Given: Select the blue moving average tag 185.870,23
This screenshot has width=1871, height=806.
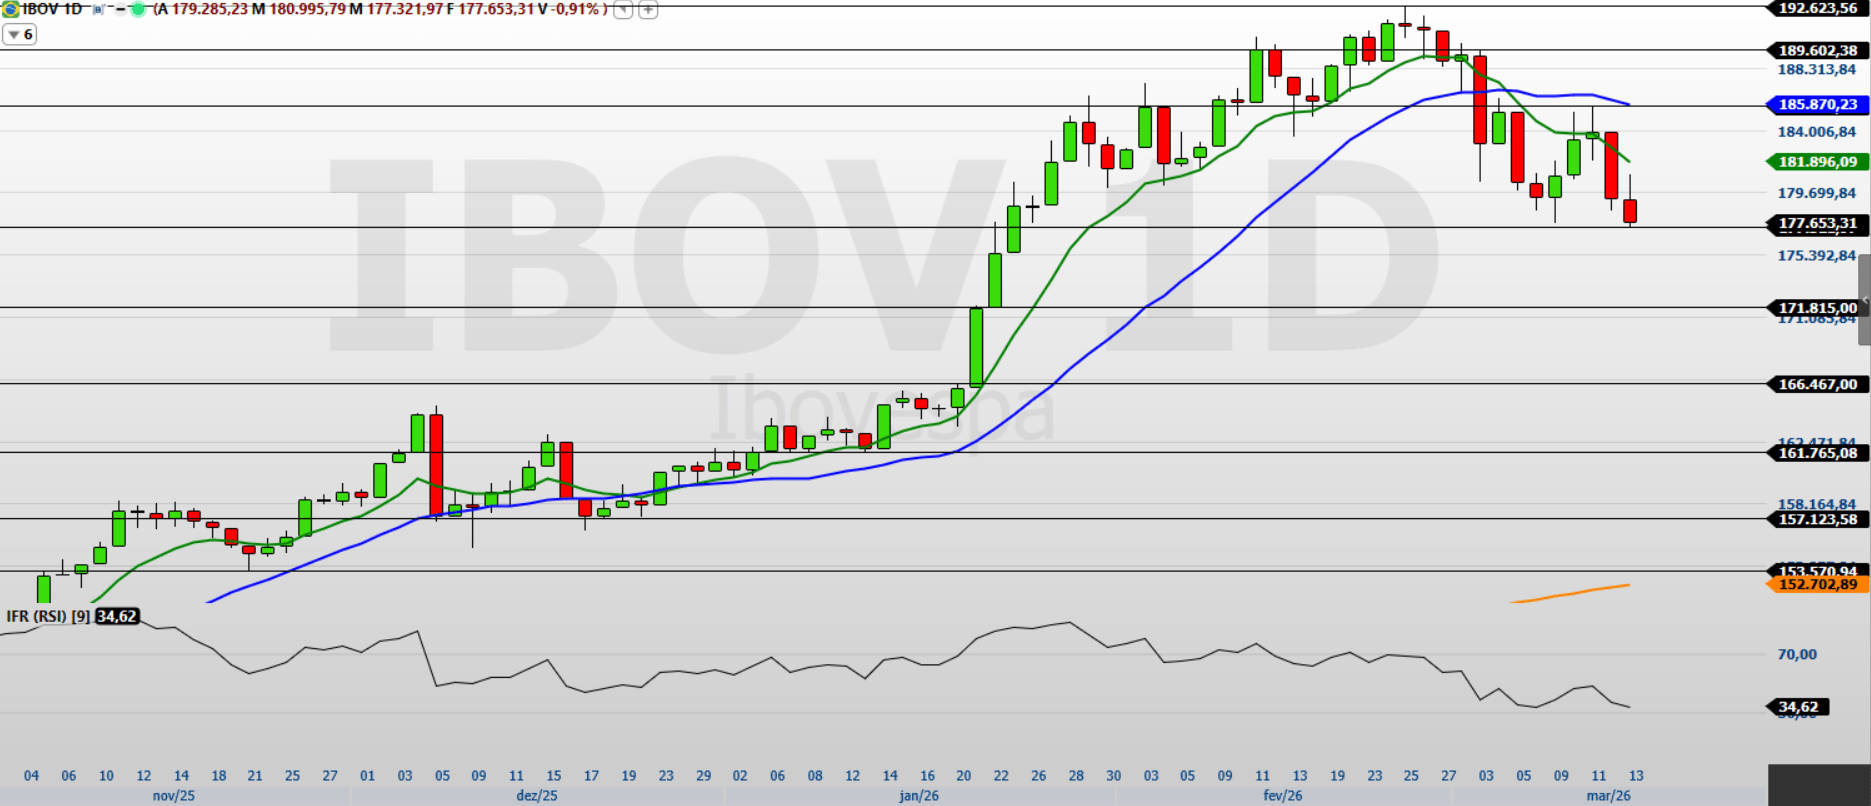Looking at the screenshot, I should 1817,104.
